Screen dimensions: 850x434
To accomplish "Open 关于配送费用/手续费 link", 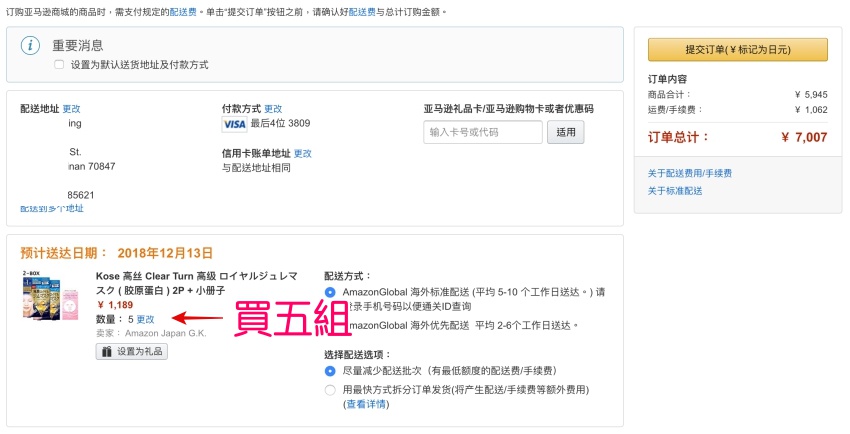I will point(689,174).
